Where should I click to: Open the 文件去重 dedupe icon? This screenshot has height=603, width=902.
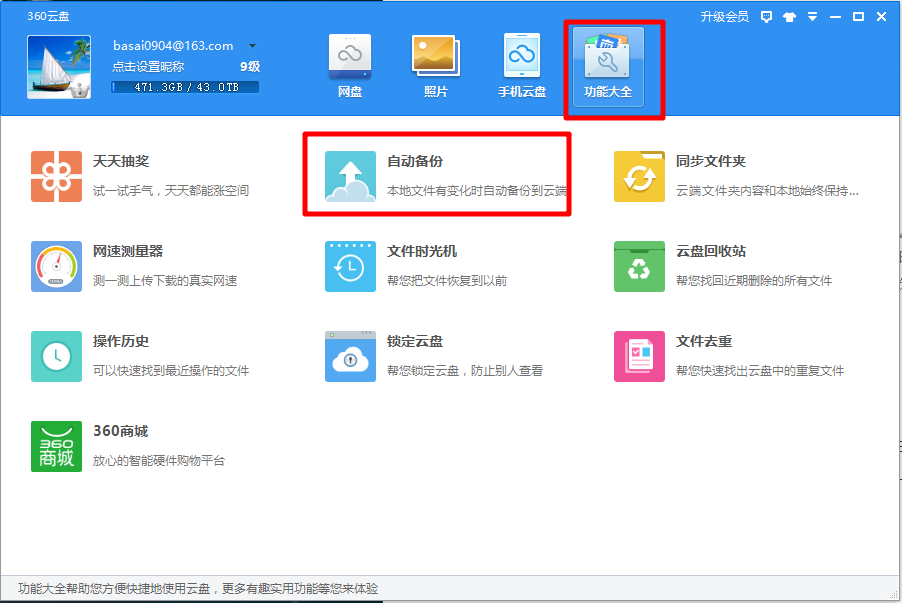(639, 356)
